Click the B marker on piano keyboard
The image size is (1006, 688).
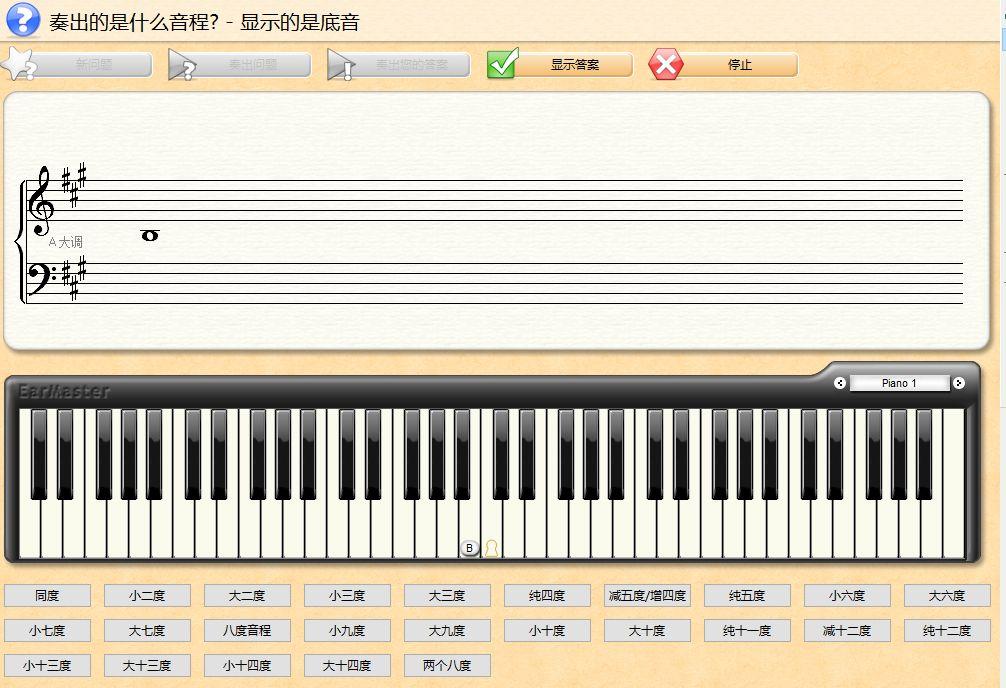click(x=470, y=548)
